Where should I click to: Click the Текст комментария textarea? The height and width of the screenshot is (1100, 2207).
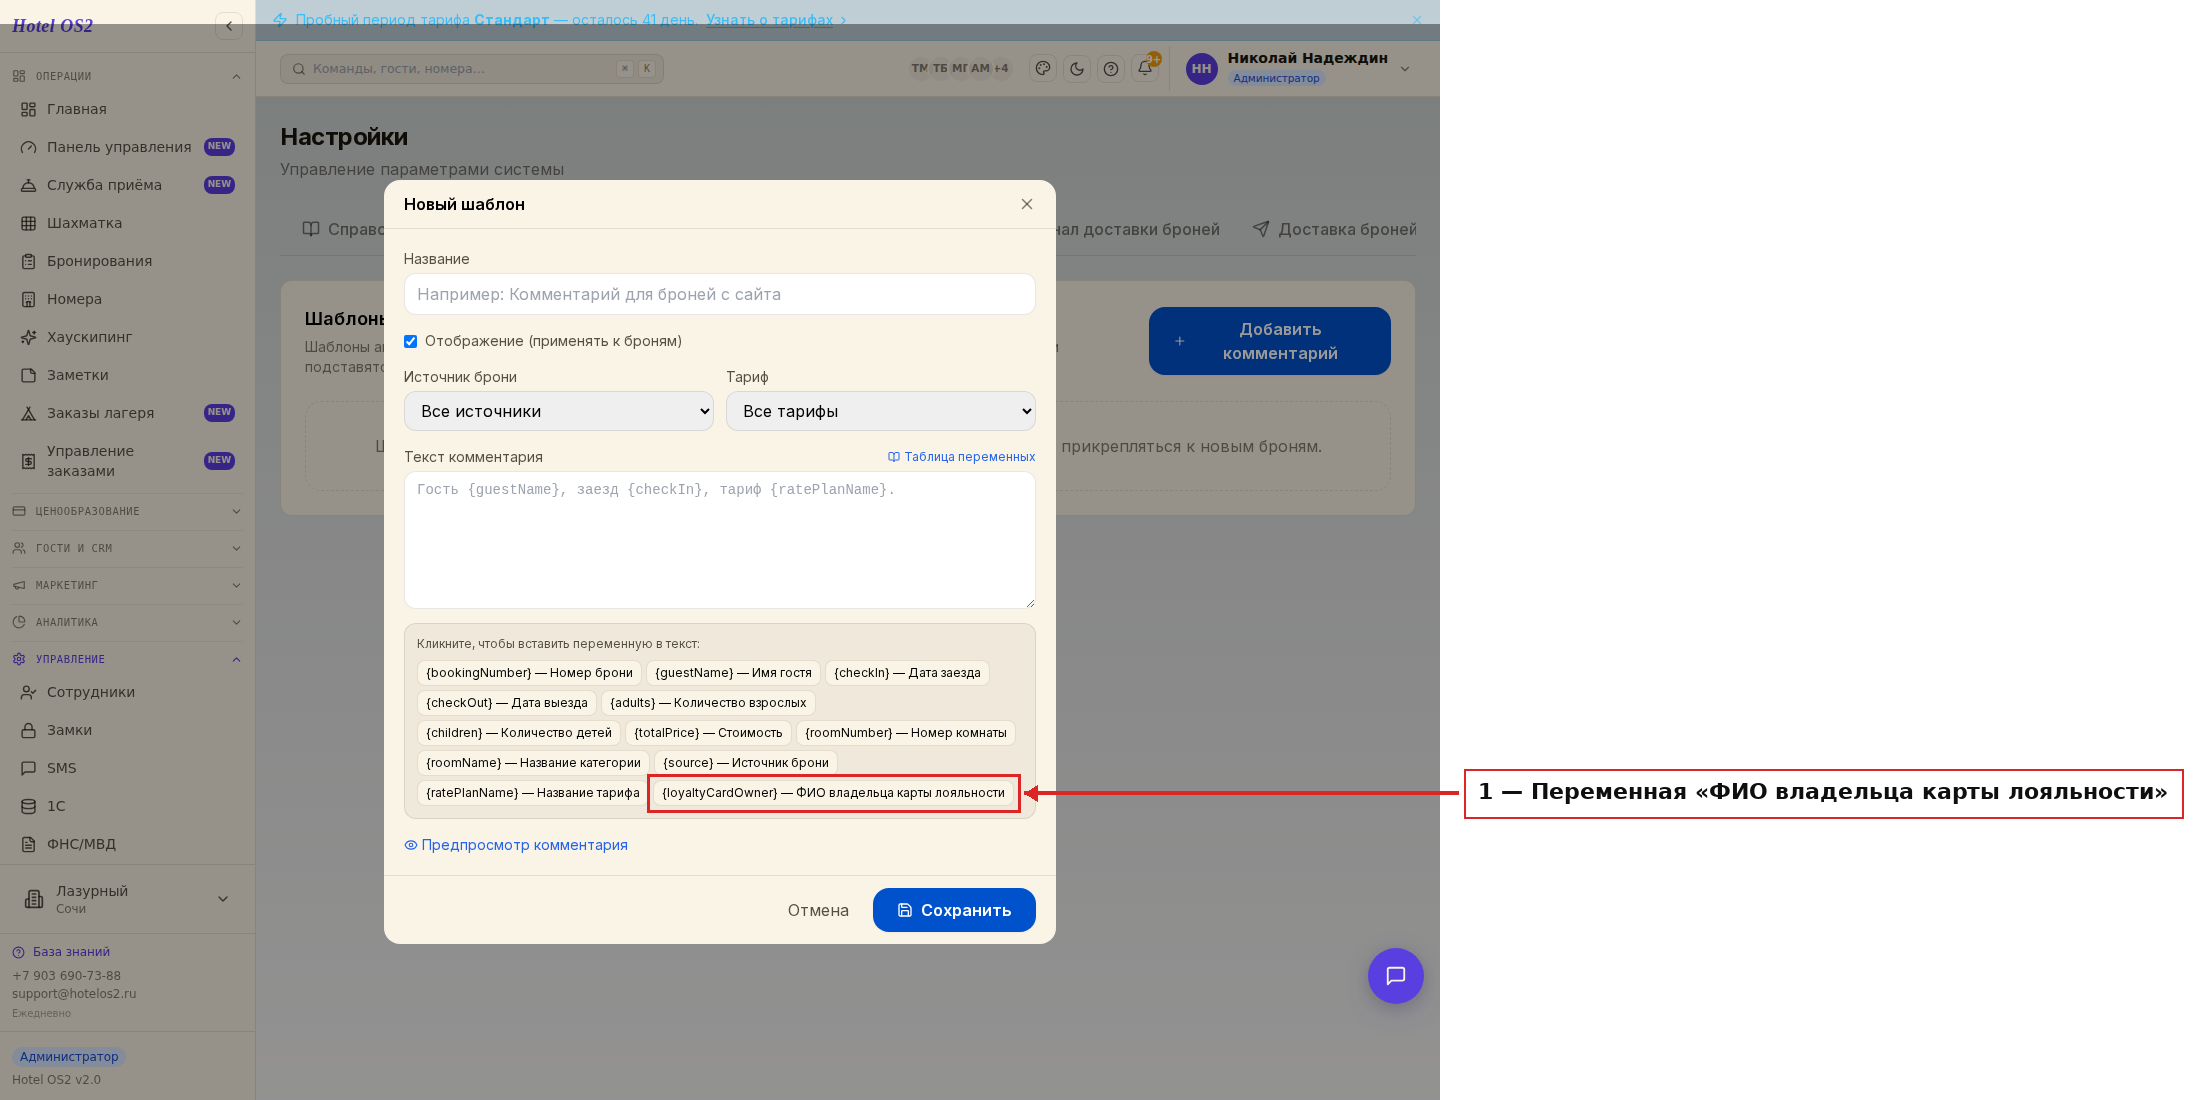click(x=719, y=540)
